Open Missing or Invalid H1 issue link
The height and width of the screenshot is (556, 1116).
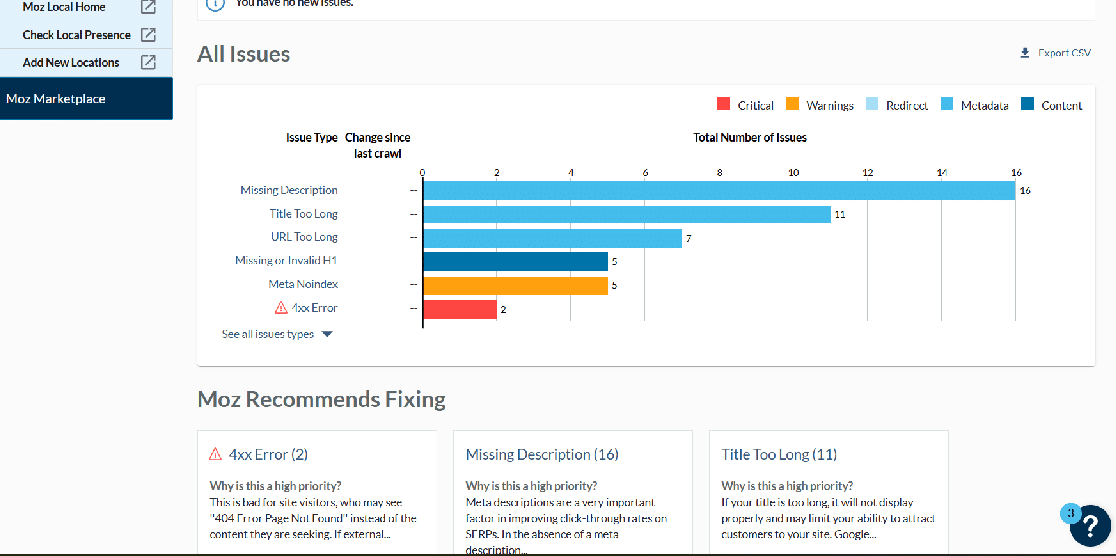[x=287, y=261]
